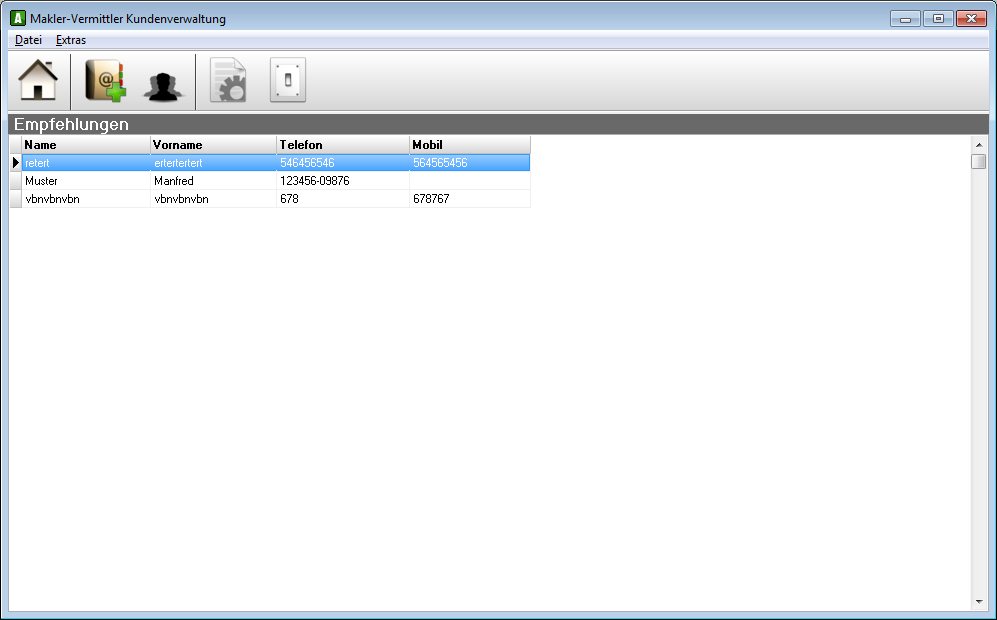This screenshot has height=620, width=997.
Task: Open the Extras menu
Action: pos(71,40)
